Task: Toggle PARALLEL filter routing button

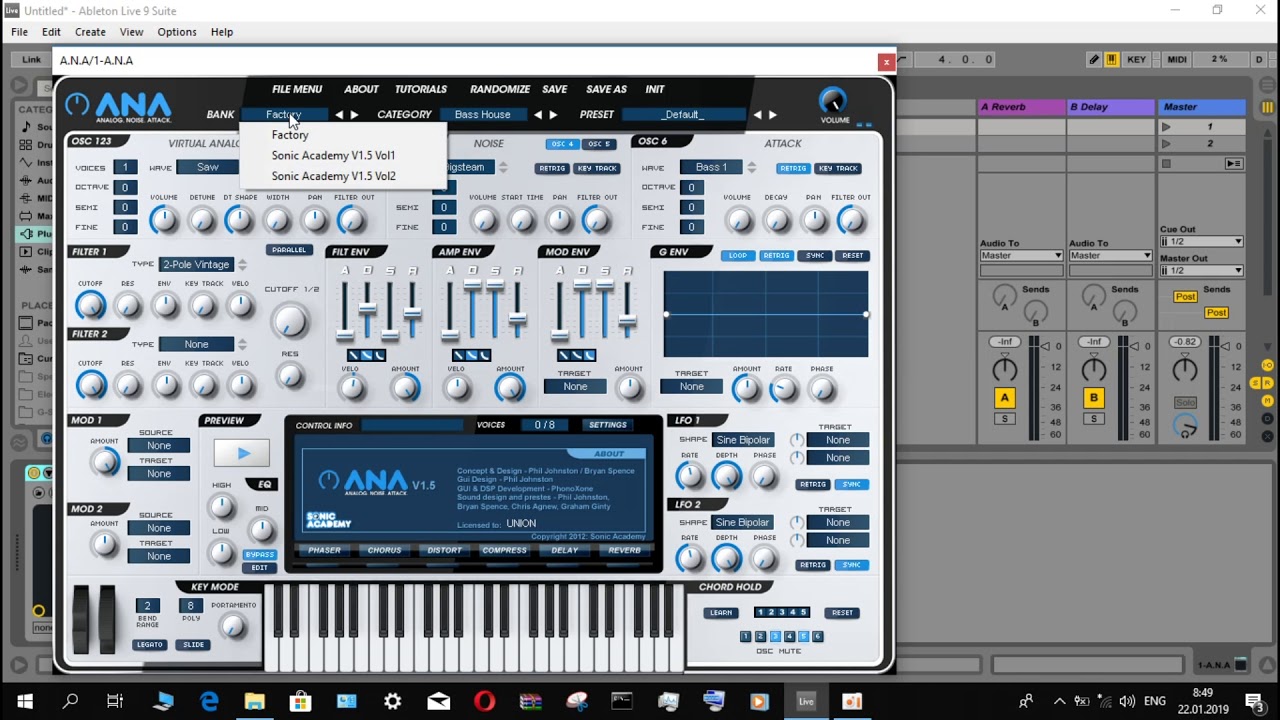Action: [x=289, y=250]
